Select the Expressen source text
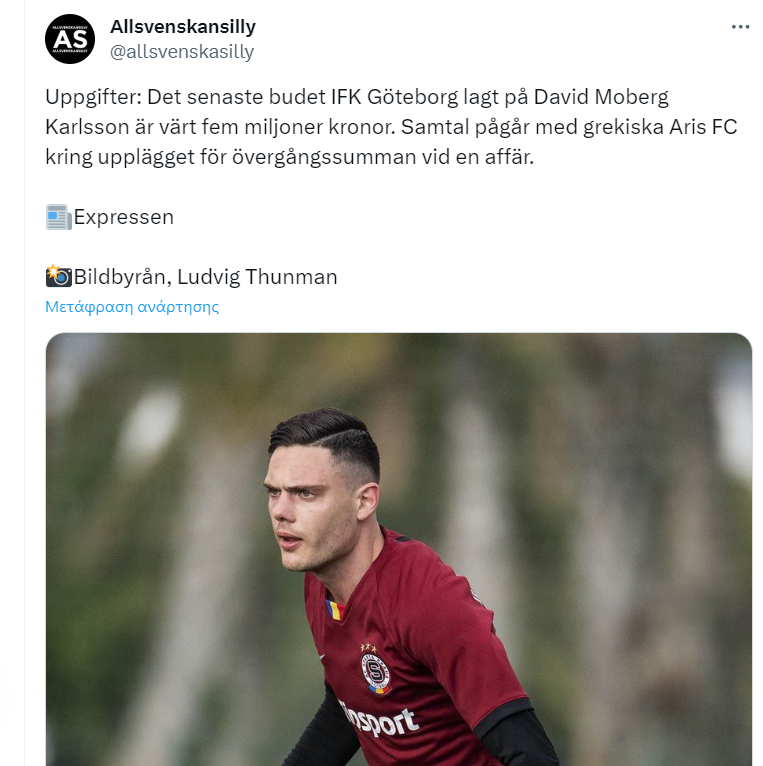 click(x=124, y=217)
